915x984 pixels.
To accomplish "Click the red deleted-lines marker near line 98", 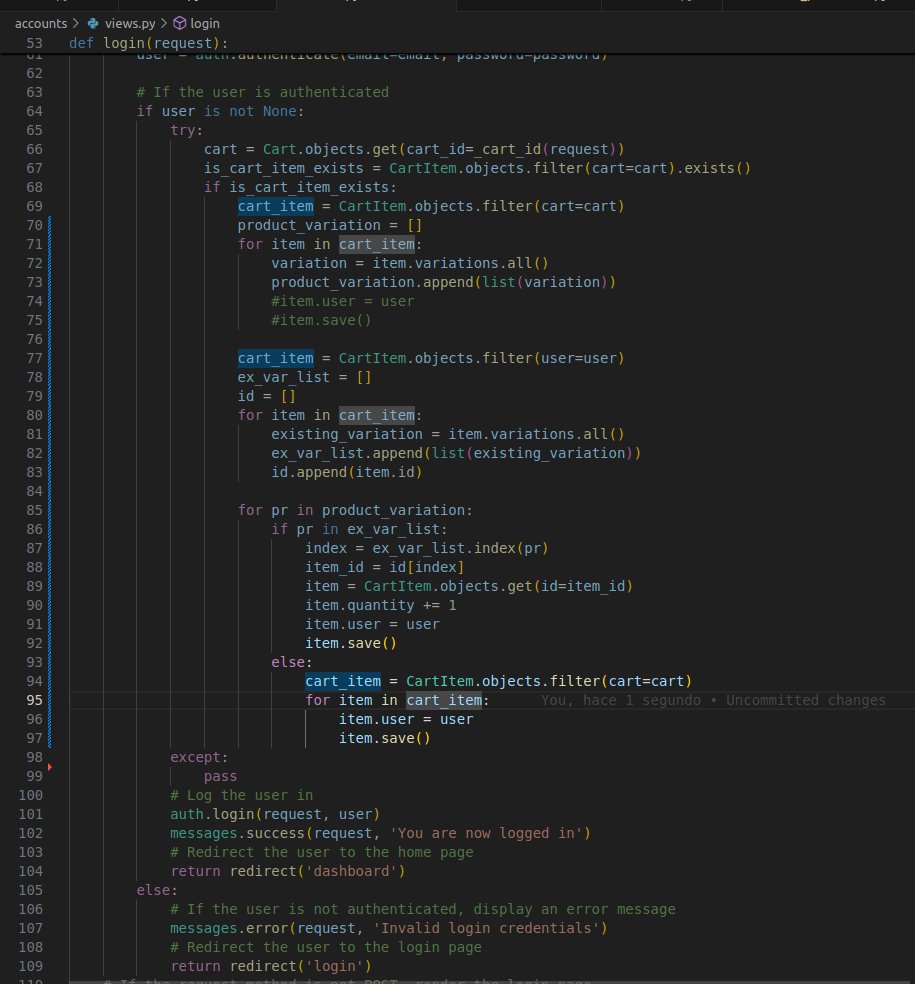I will tap(50, 766).
